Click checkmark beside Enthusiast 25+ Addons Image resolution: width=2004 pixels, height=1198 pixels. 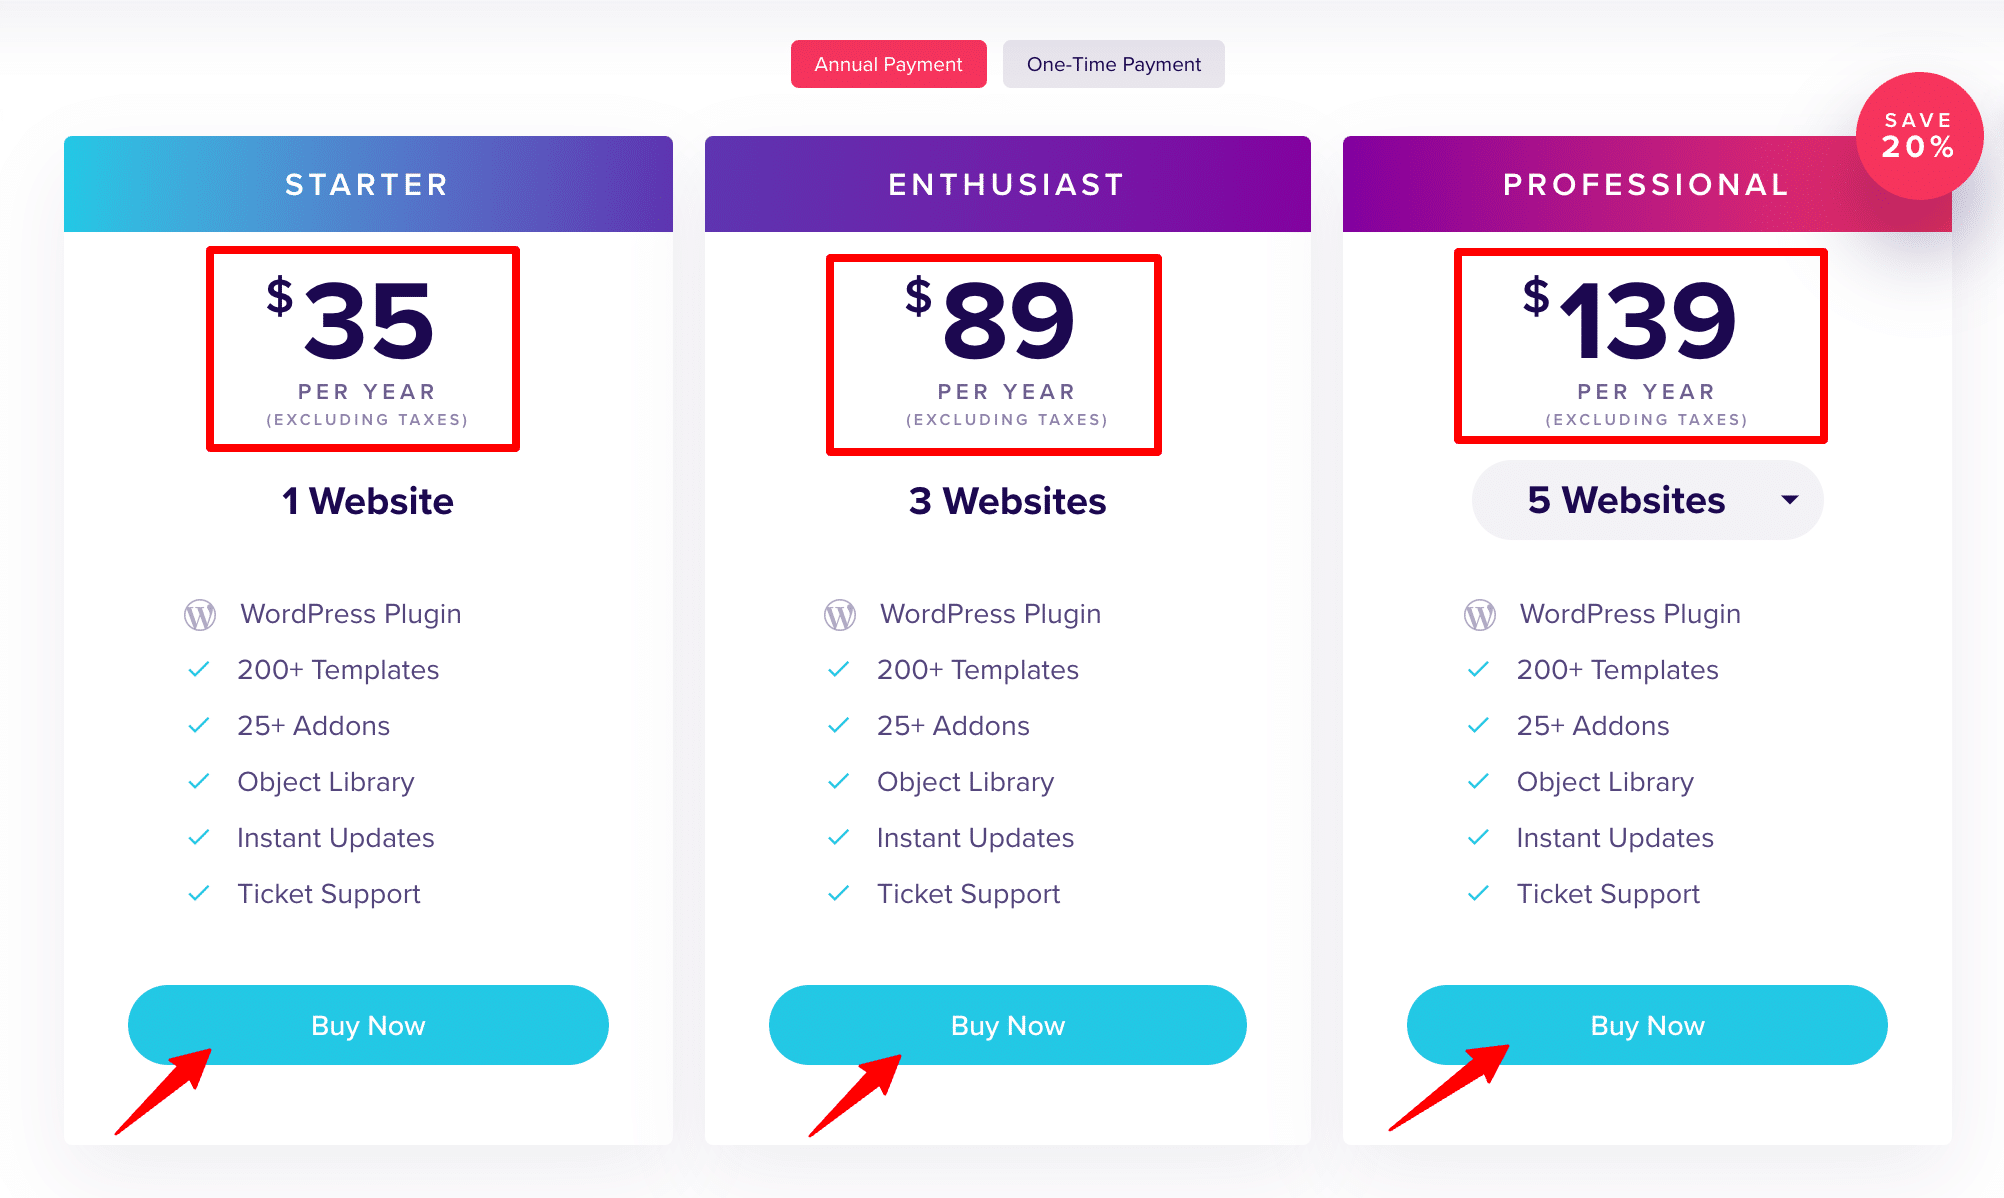839,725
